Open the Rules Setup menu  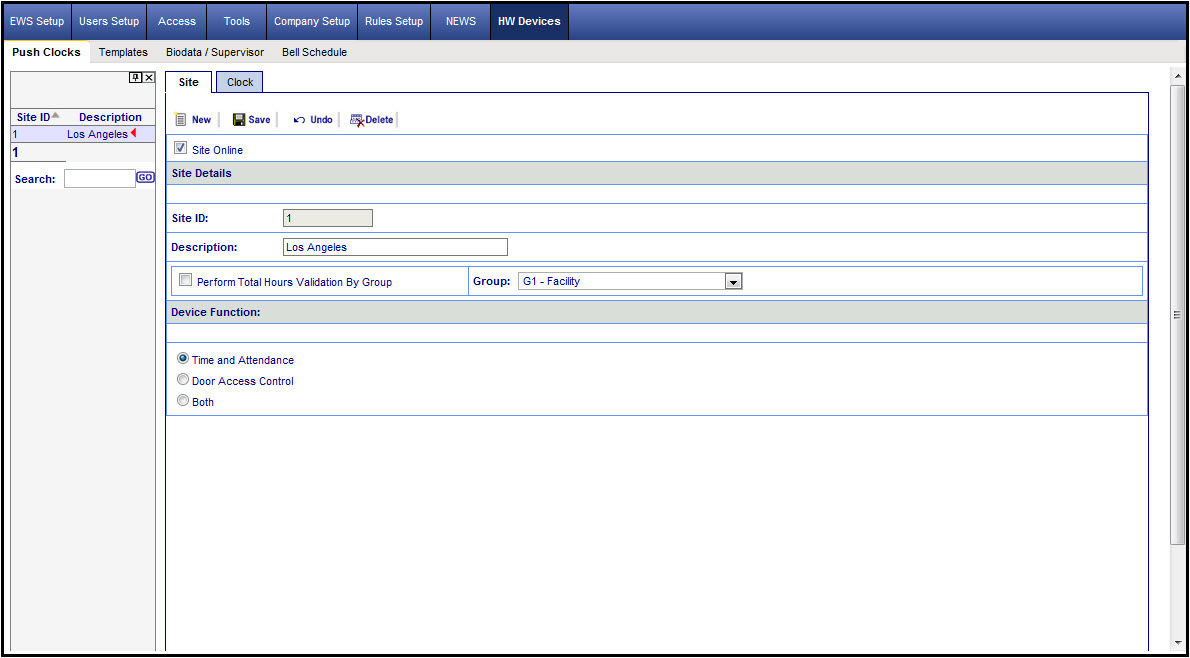[x=394, y=21]
